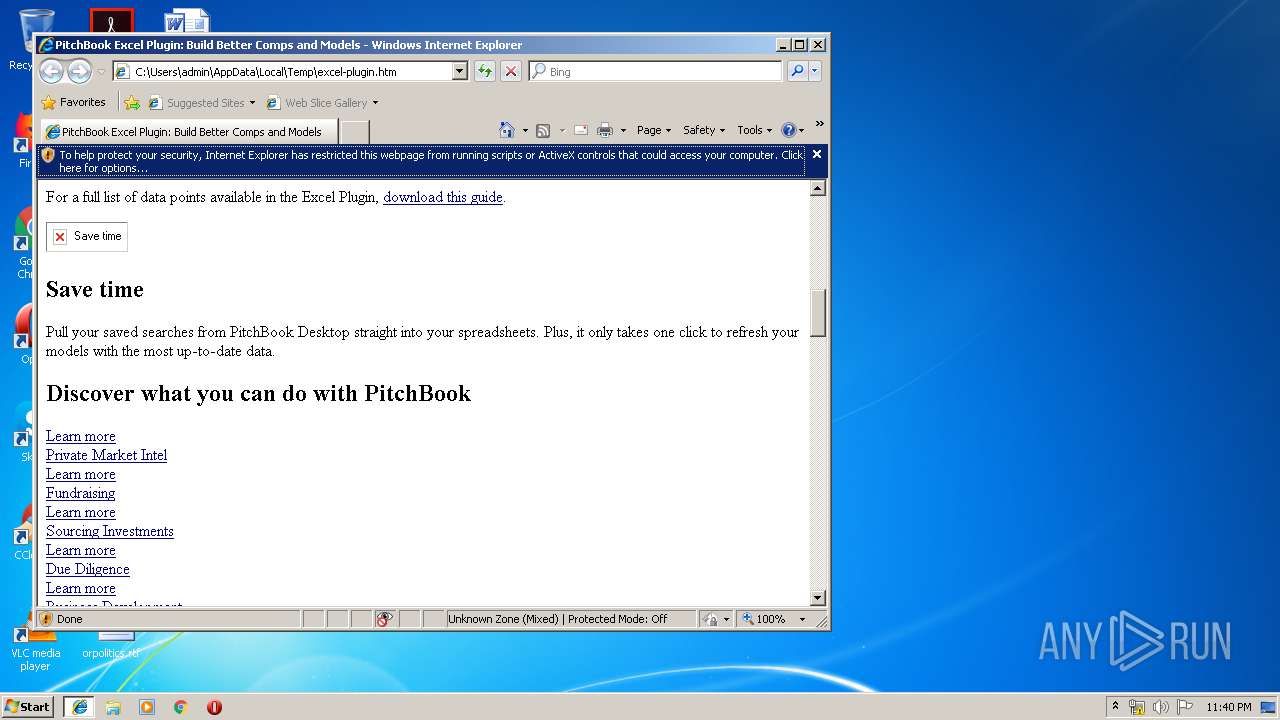Click the Back navigation arrow
Image resolution: width=1280 pixels, height=720 pixels.
[x=52, y=71]
